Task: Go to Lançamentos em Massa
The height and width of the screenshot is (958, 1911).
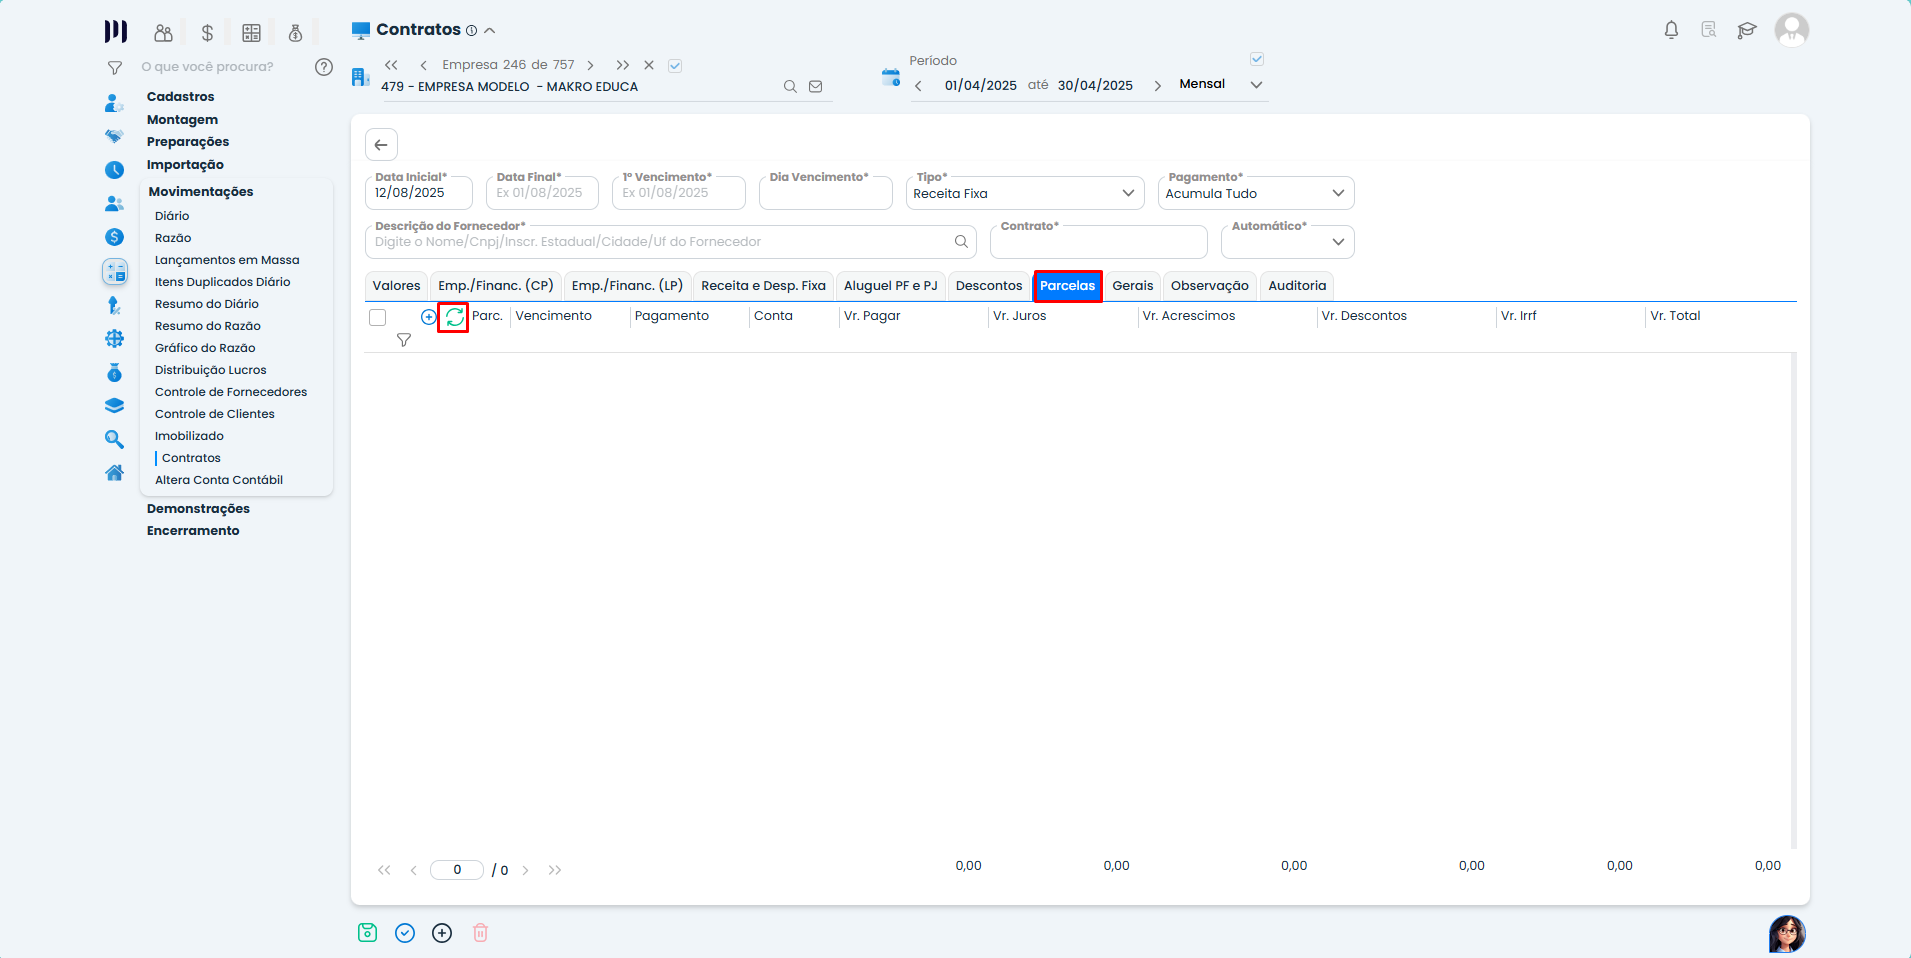Action: [227, 260]
